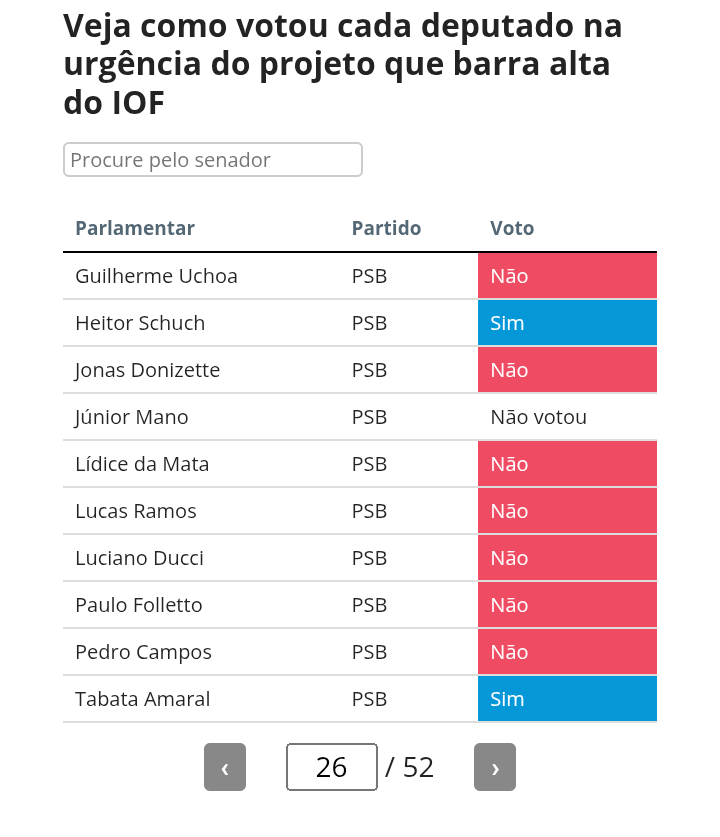Click the Paulo Folletto name
Viewport: 720px width, 837px height.
click(x=139, y=605)
